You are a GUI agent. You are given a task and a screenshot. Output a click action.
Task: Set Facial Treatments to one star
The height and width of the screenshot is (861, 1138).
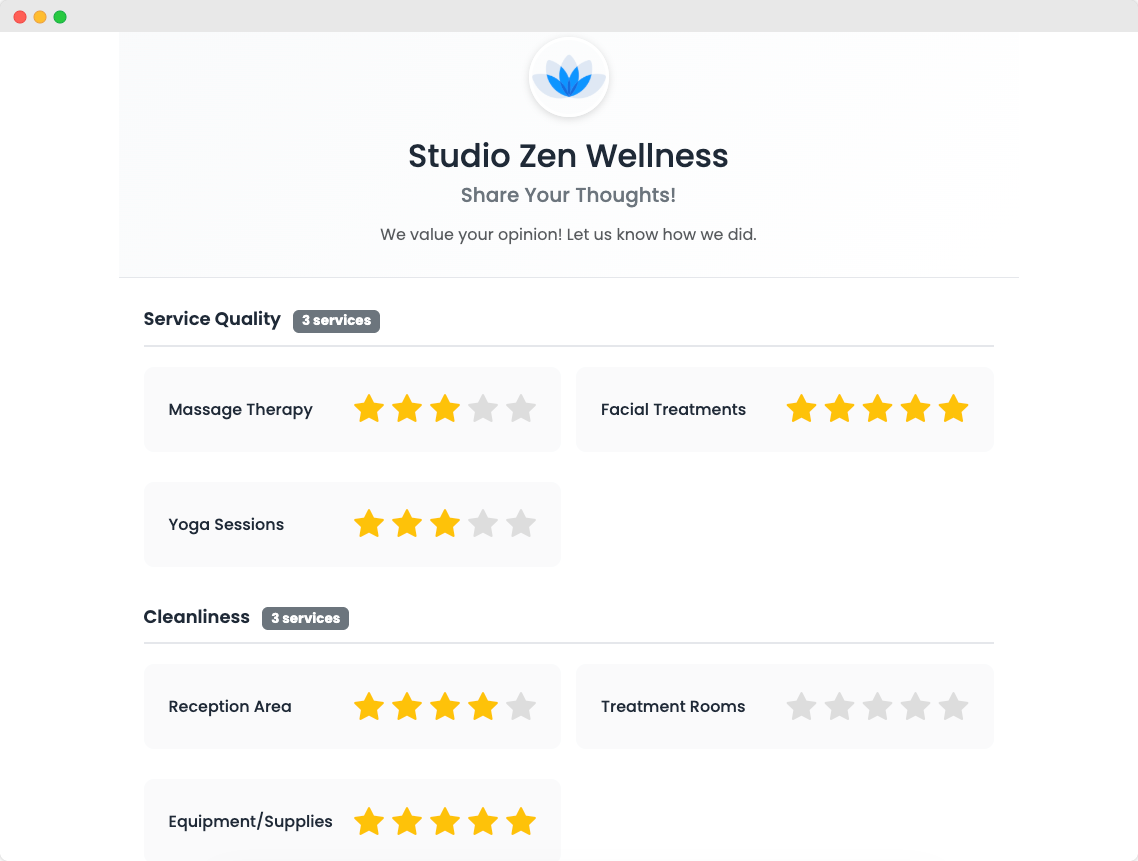coord(801,409)
